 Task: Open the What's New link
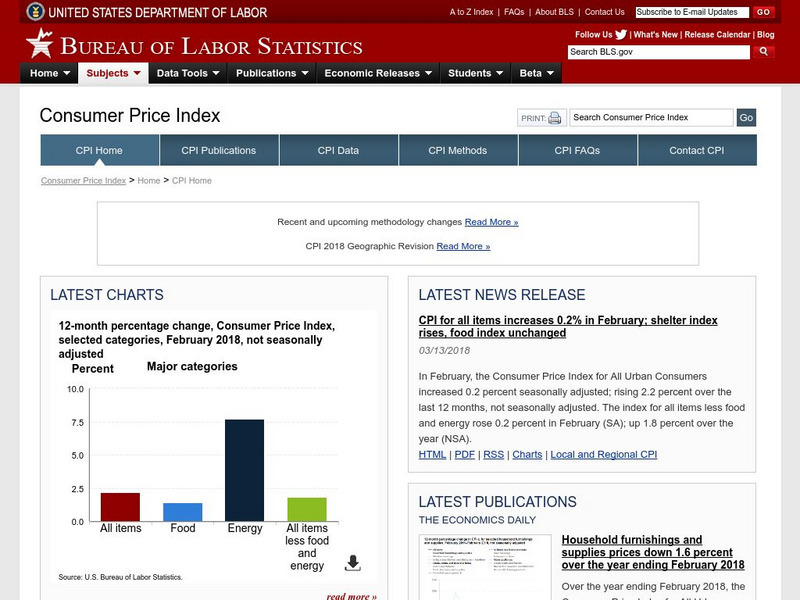(x=655, y=35)
